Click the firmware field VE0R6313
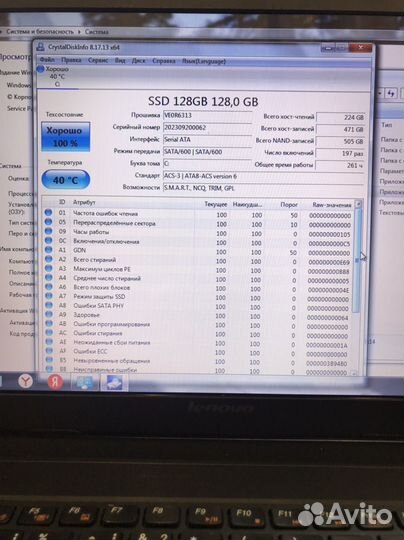The height and width of the screenshot is (540, 404). pos(207,115)
